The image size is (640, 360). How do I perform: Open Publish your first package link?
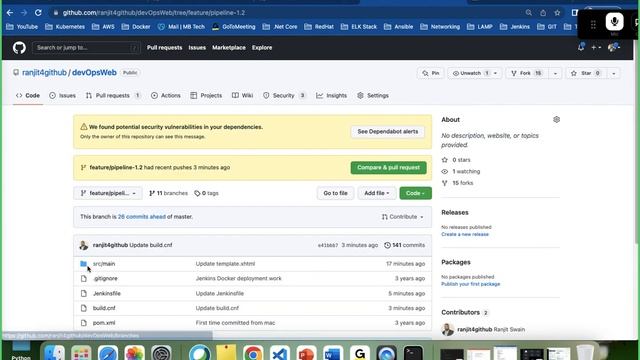(x=471, y=284)
